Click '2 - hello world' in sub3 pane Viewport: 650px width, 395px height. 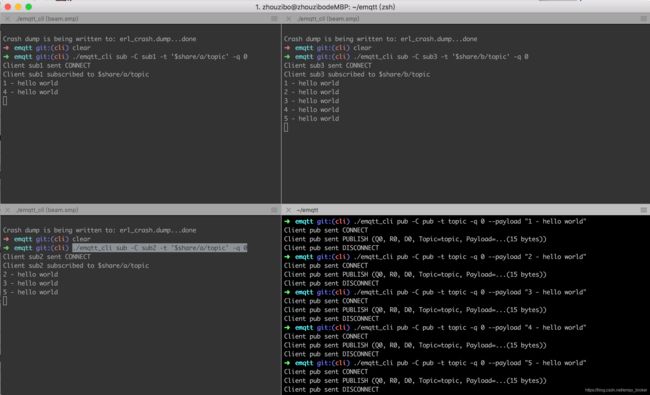point(311,92)
